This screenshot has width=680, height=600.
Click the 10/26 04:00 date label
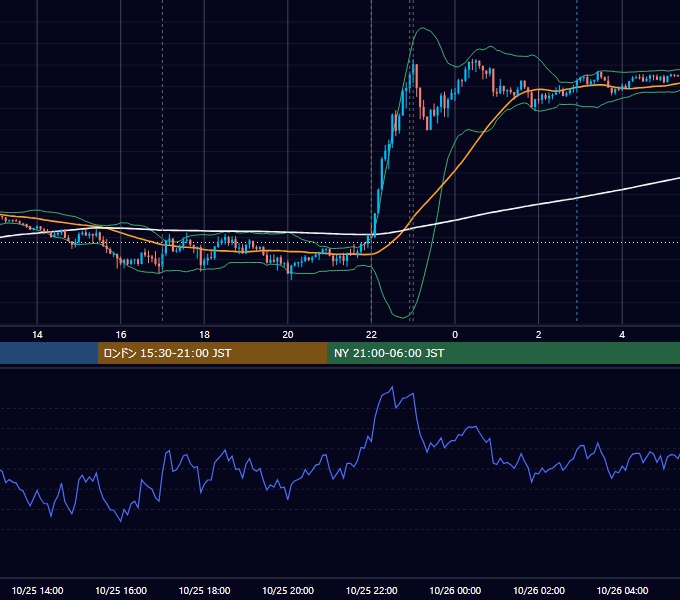click(622, 590)
